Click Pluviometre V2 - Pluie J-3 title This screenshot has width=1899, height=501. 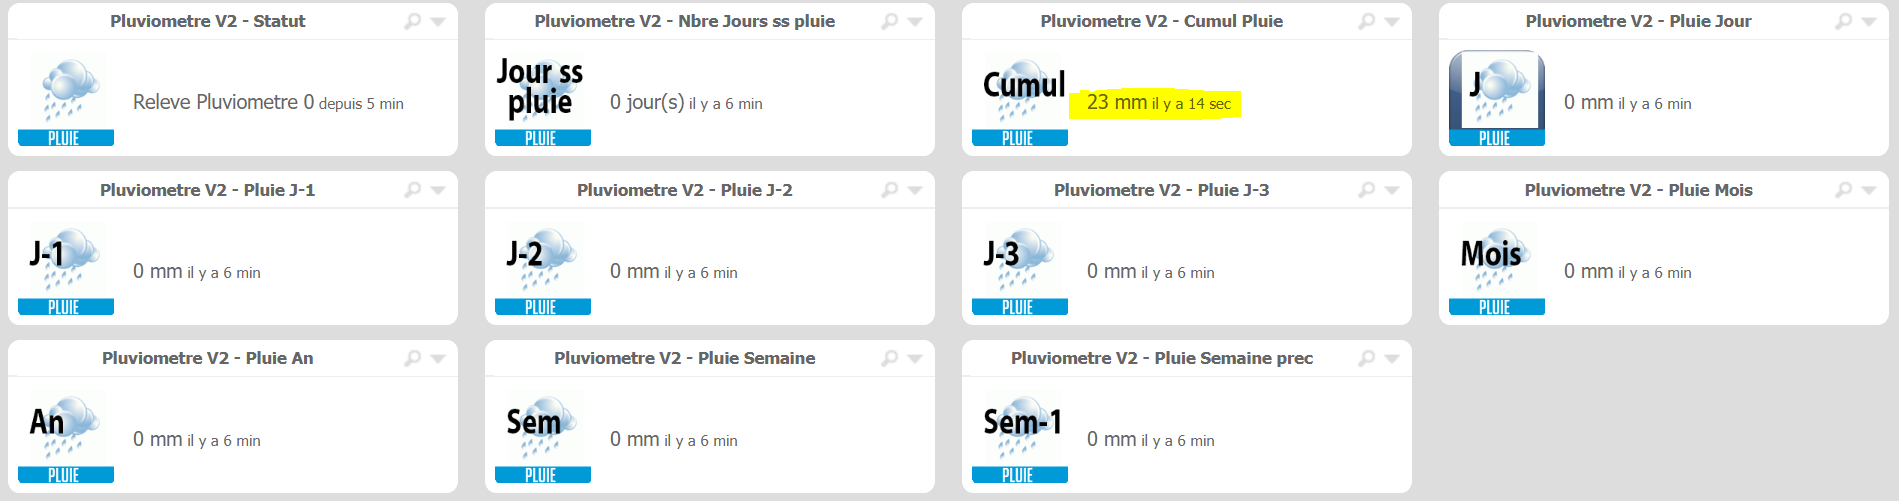[1161, 190]
